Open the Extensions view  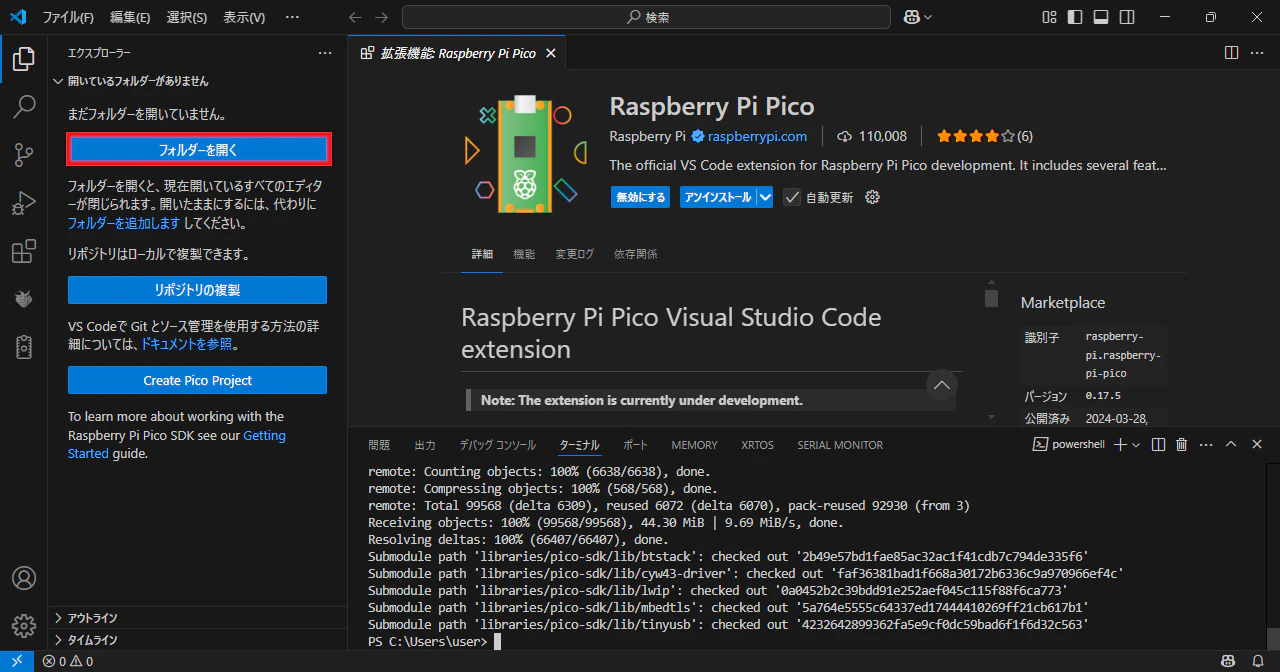(24, 251)
